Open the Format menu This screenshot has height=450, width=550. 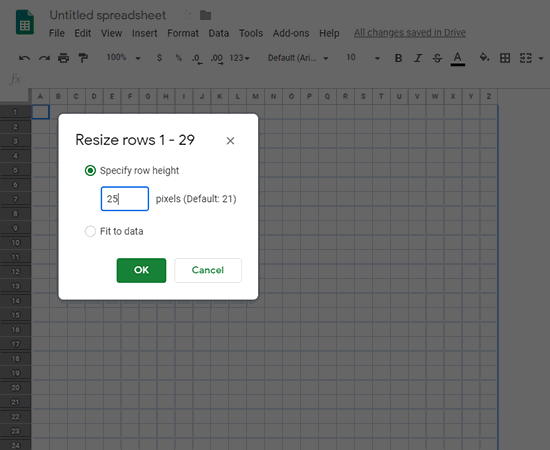[x=183, y=33]
